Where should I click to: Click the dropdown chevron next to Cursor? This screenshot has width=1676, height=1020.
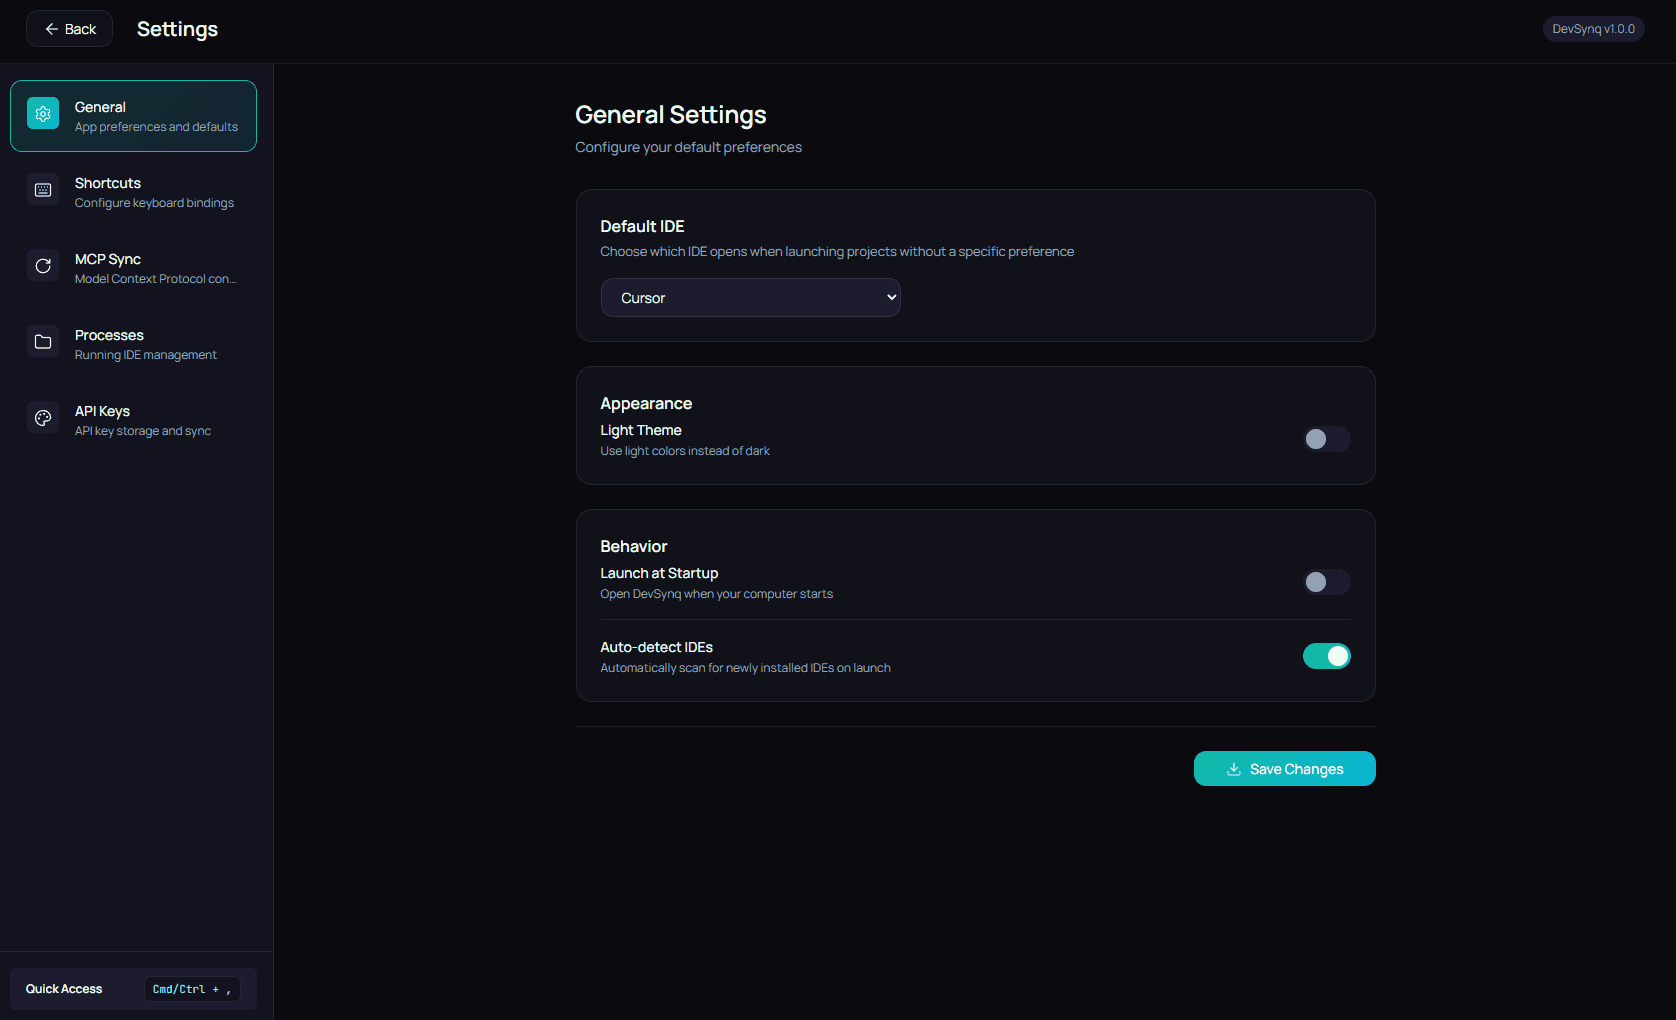coord(888,297)
